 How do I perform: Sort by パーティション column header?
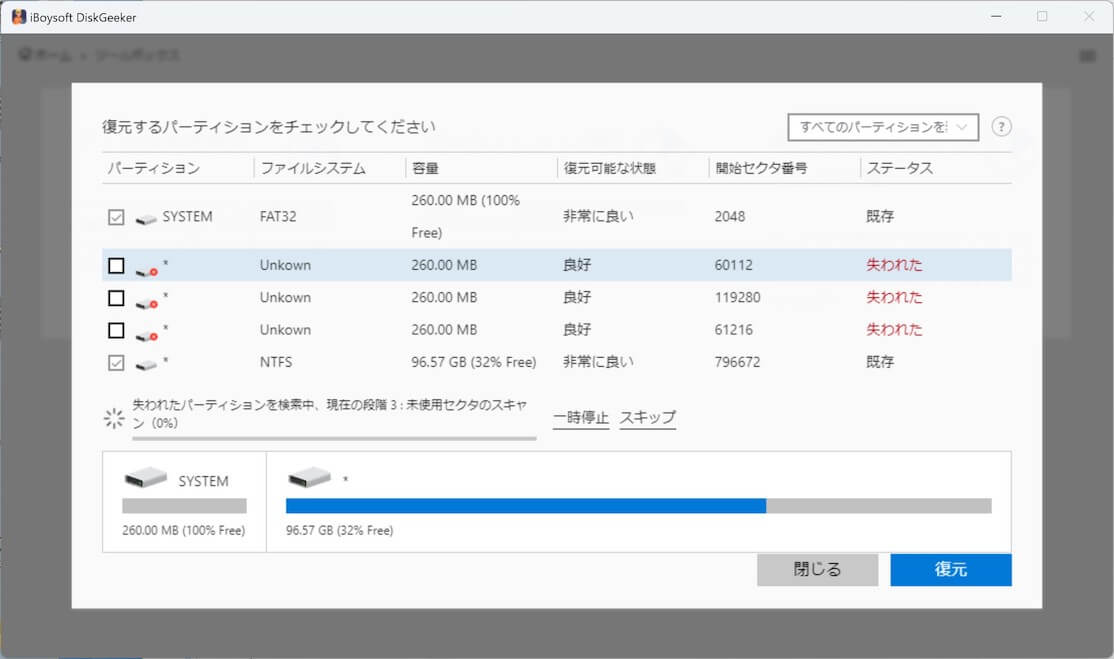[x=153, y=168]
